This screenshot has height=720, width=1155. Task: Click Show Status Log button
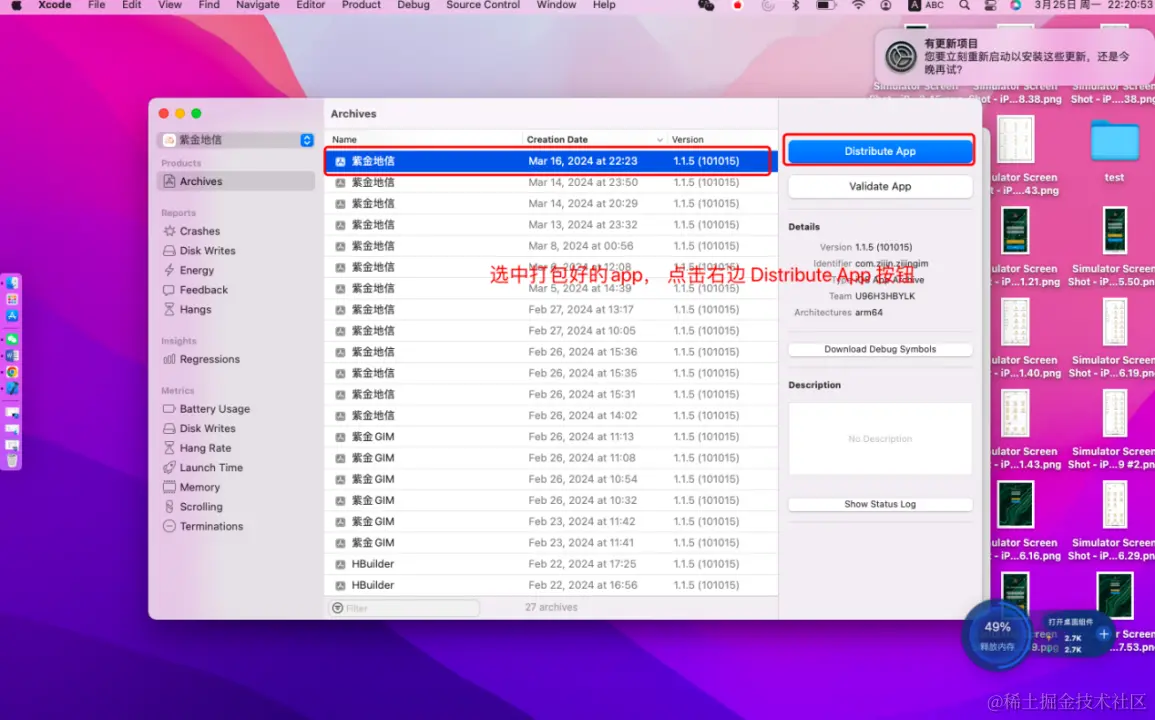(880, 504)
